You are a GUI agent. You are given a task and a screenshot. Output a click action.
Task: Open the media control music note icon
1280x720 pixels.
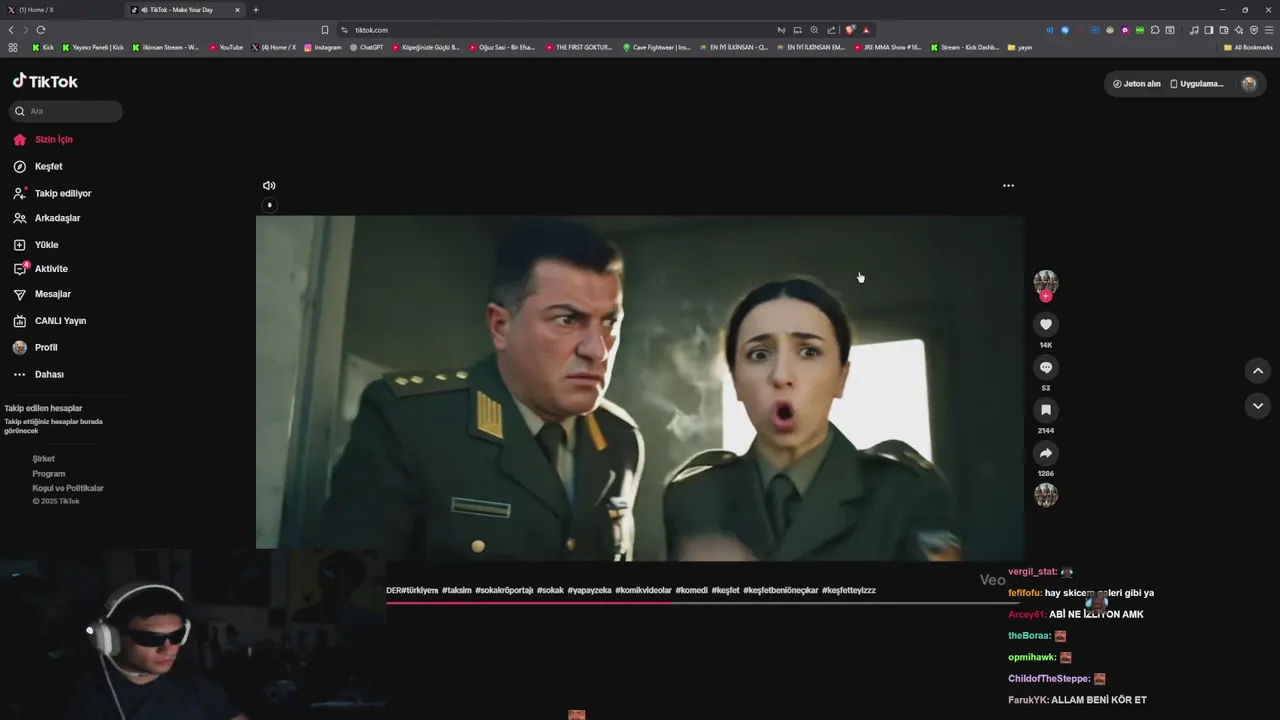pyautogui.click(x=1193, y=30)
